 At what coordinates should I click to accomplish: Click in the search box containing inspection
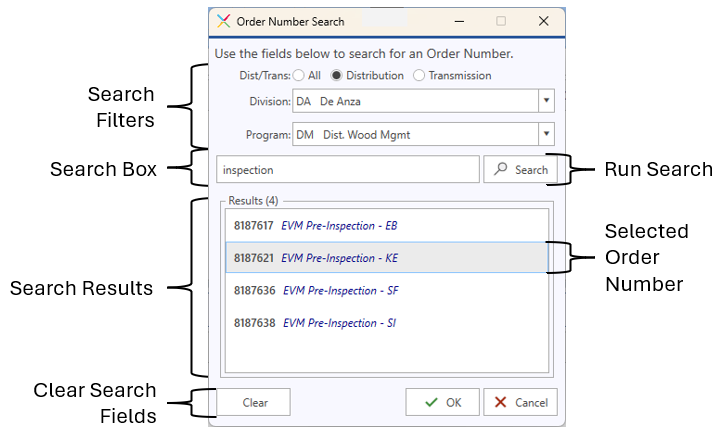point(347,170)
